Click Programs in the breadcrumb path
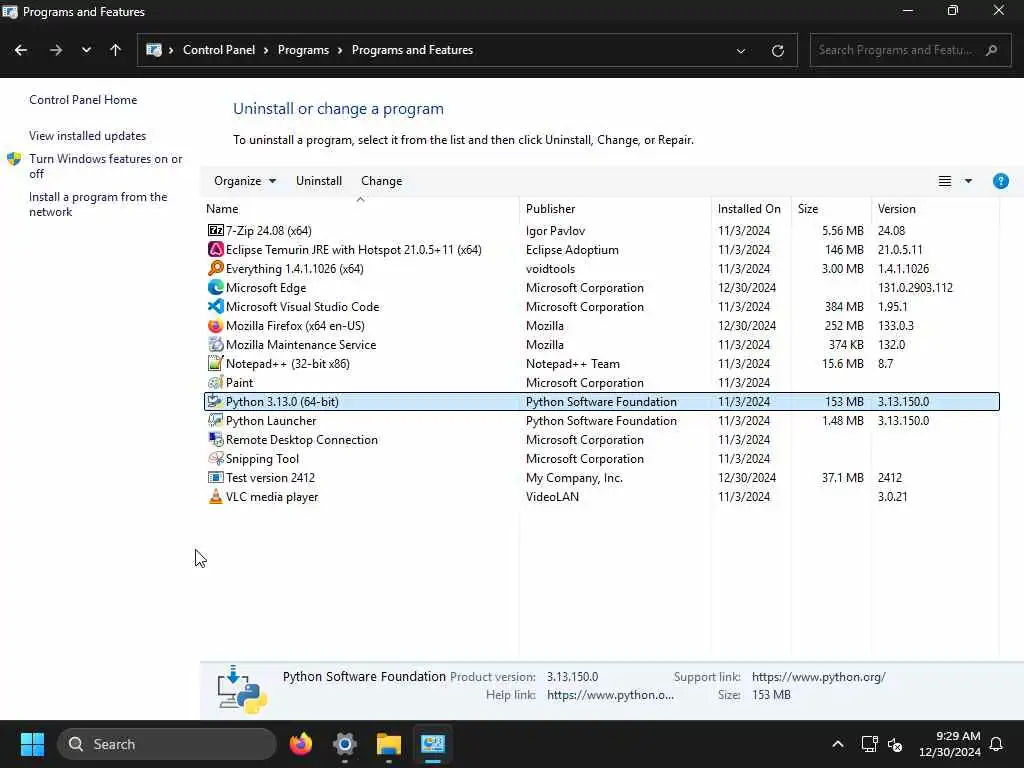 click(303, 50)
